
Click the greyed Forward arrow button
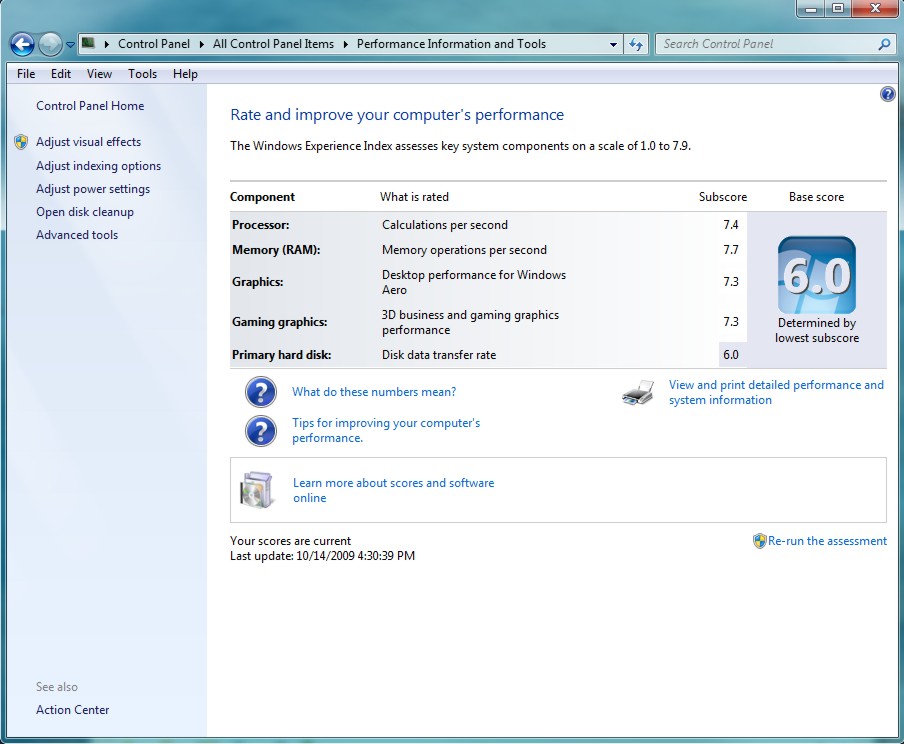[x=50, y=44]
